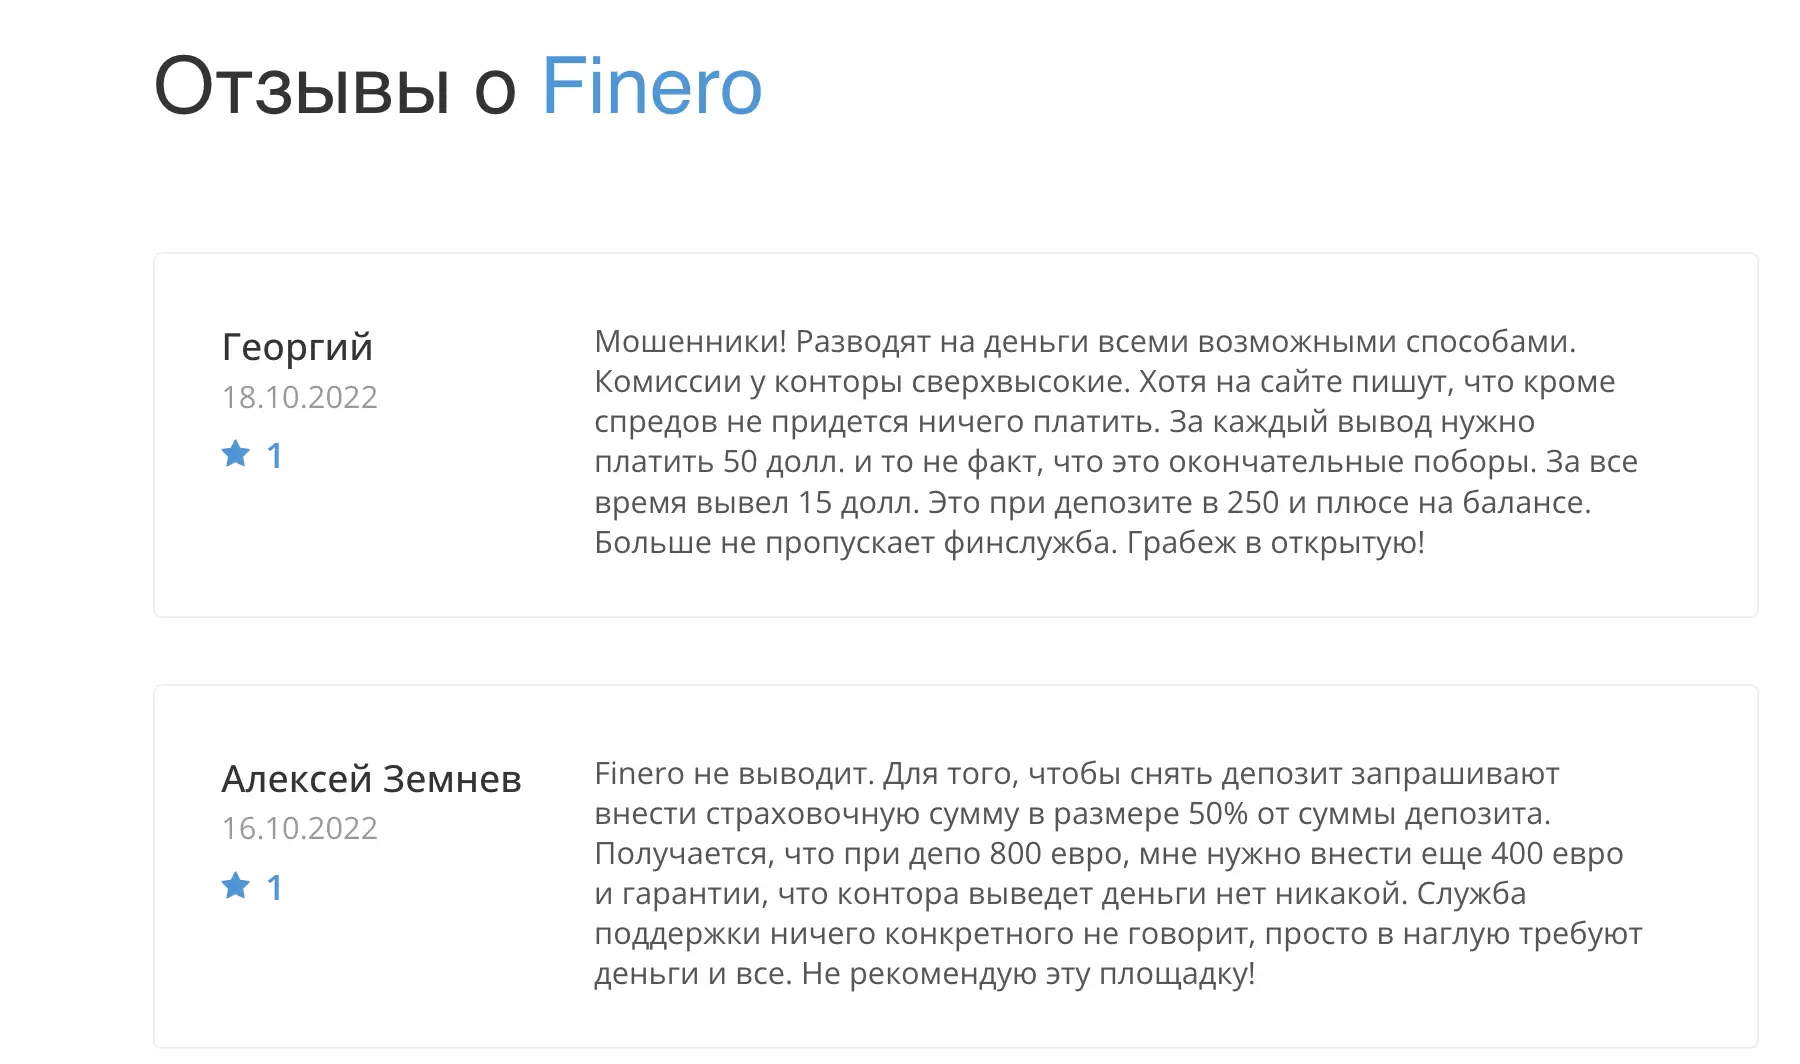Click the line mentioning "депо 800 евро"
Viewport: 1800px width, 1064px height.
click(1109, 854)
